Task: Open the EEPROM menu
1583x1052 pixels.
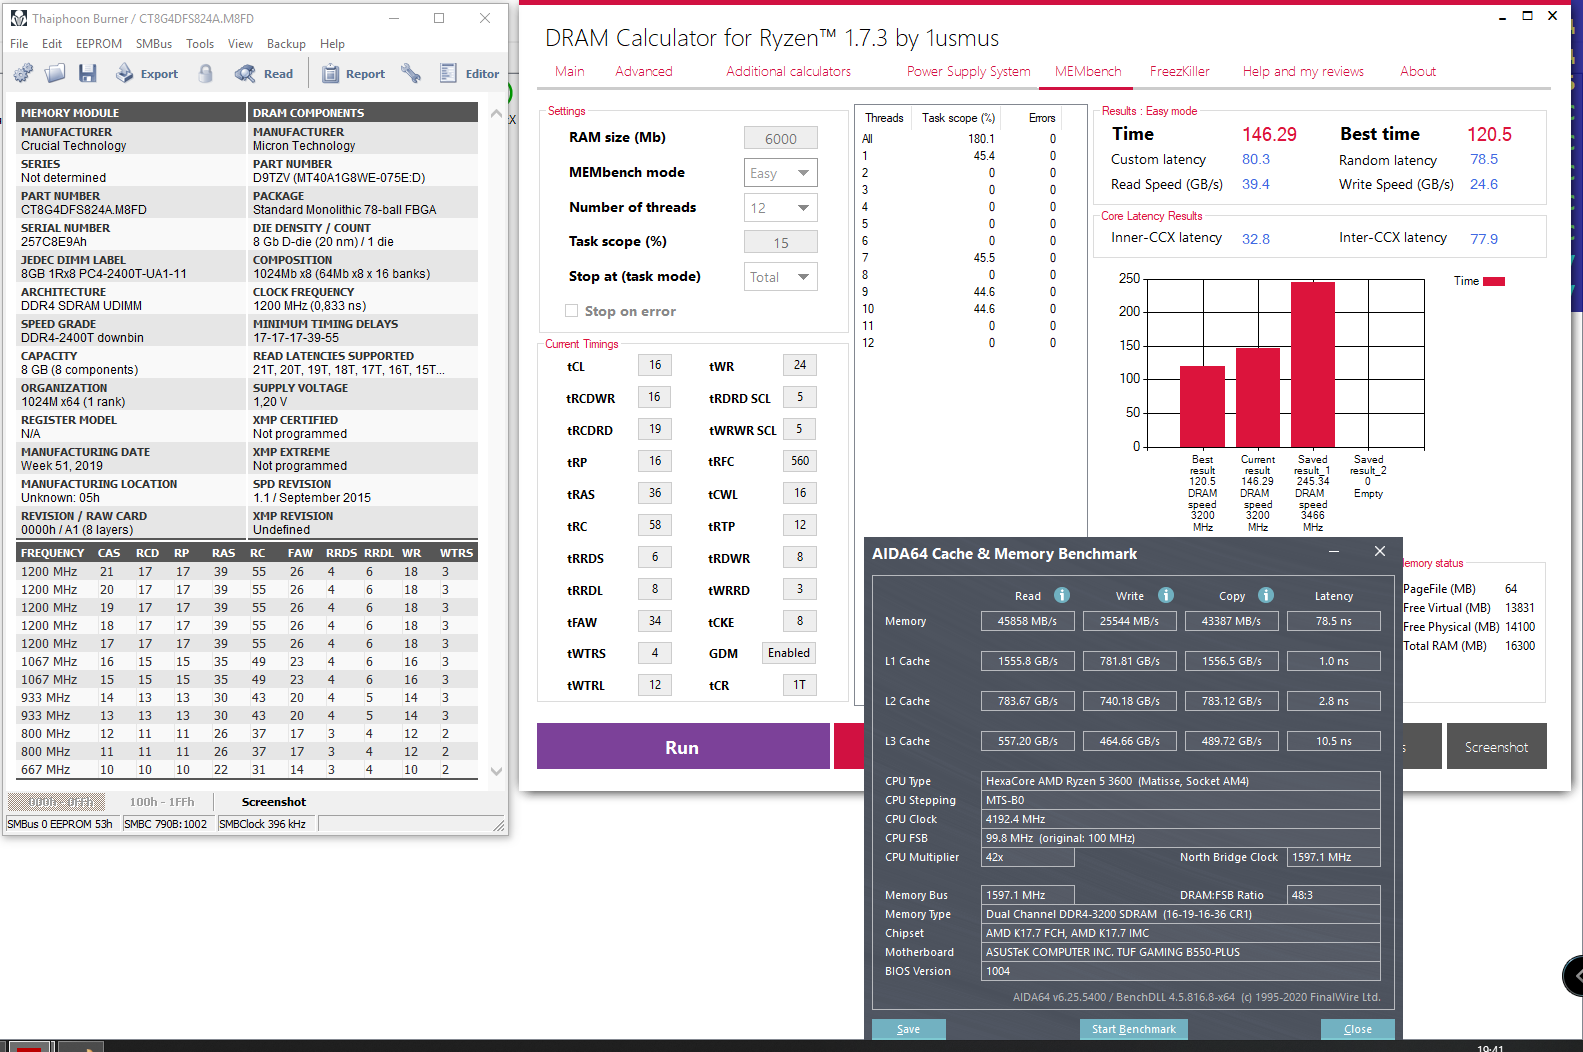Action: tap(99, 44)
